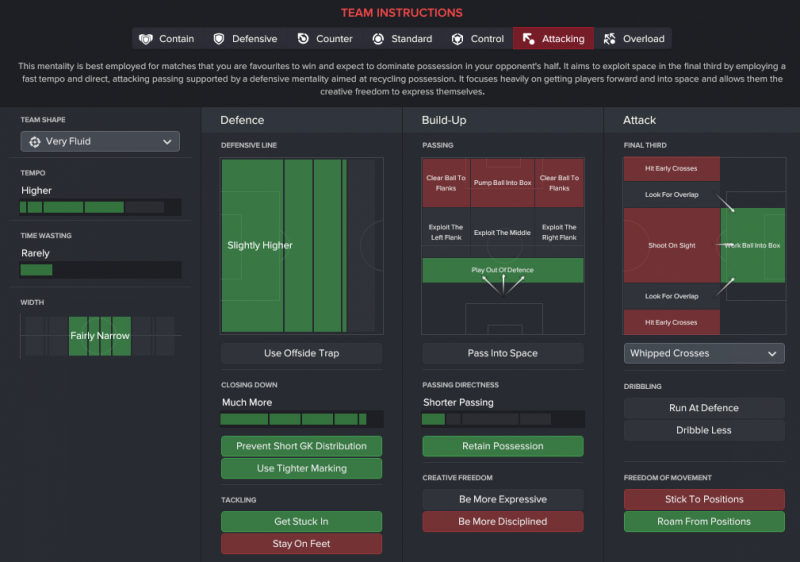Click the Control mentality icon
Image resolution: width=800 pixels, height=562 pixels.
(x=458, y=39)
